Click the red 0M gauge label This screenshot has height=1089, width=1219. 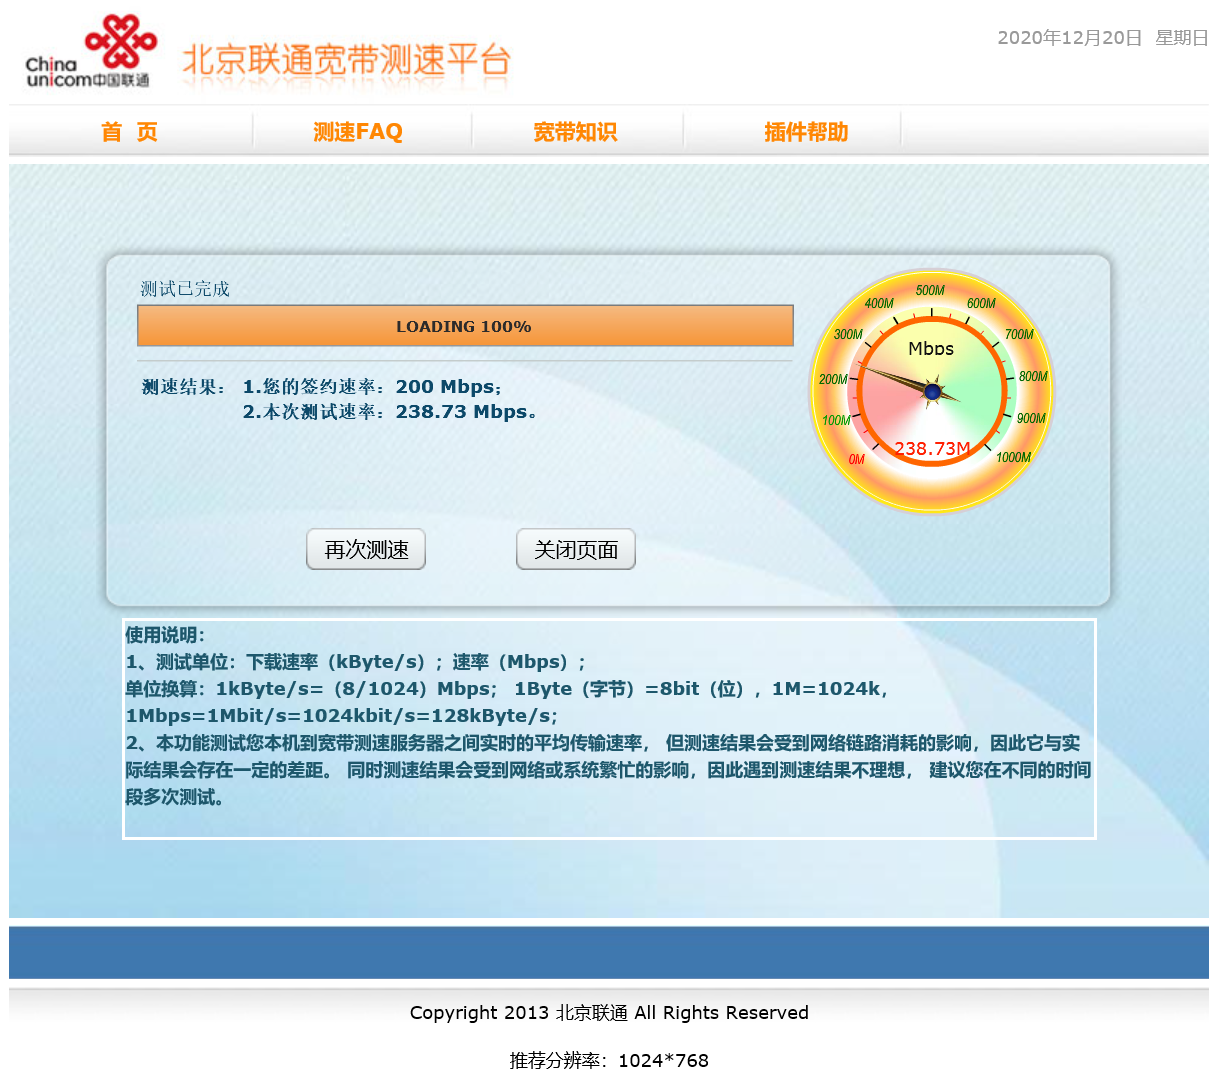click(x=856, y=460)
